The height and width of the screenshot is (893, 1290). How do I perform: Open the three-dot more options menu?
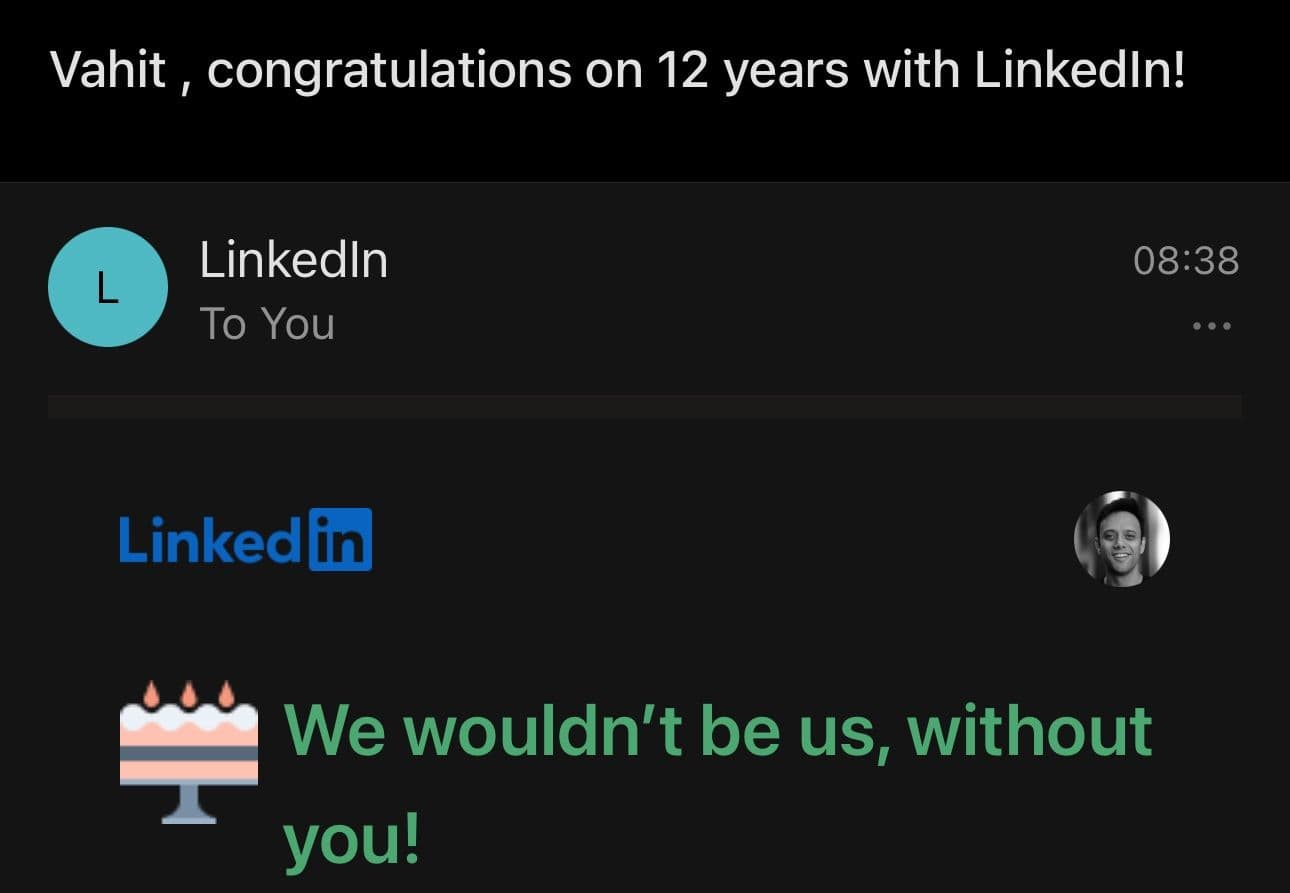click(x=1212, y=326)
